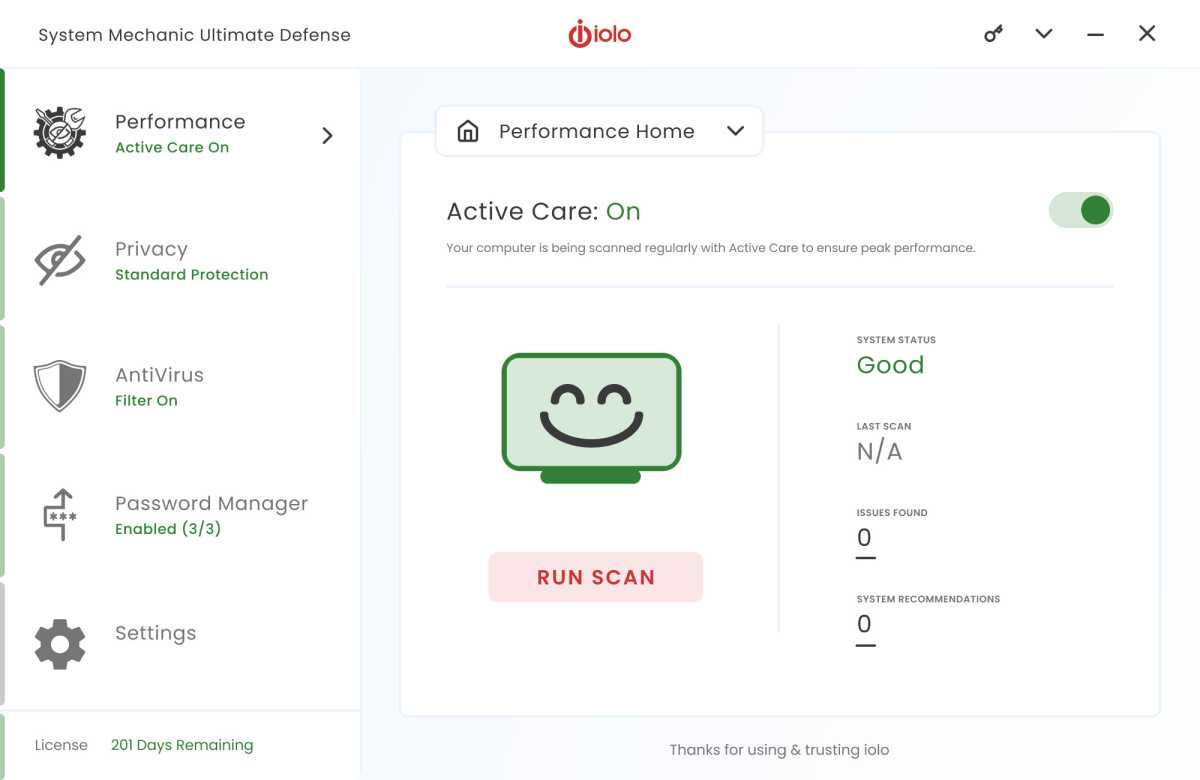Click the Privacy crossed-eye icon
This screenshot has height=780, width=1200.
point(60,260)
